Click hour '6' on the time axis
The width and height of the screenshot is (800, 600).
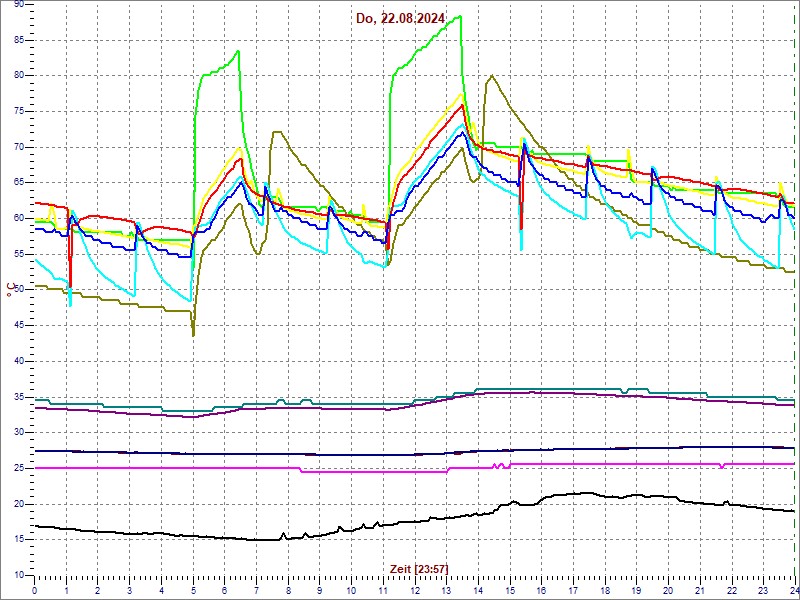click(224, 590)
